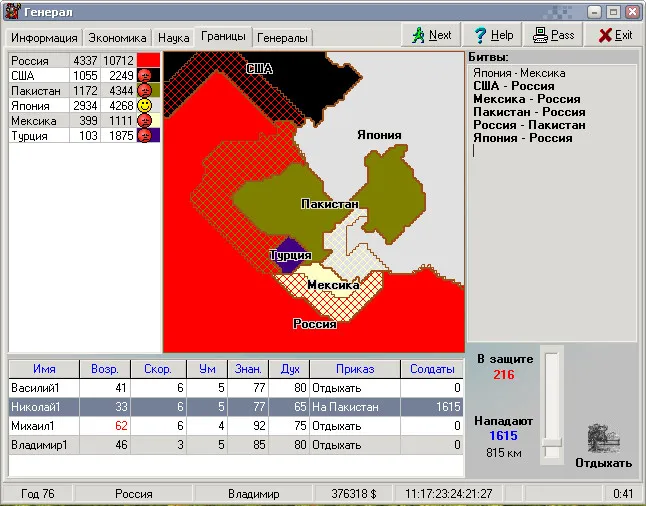Click the Next turn button
The width and height of the screenshot is (646, 506).
(x=430, y=35)
